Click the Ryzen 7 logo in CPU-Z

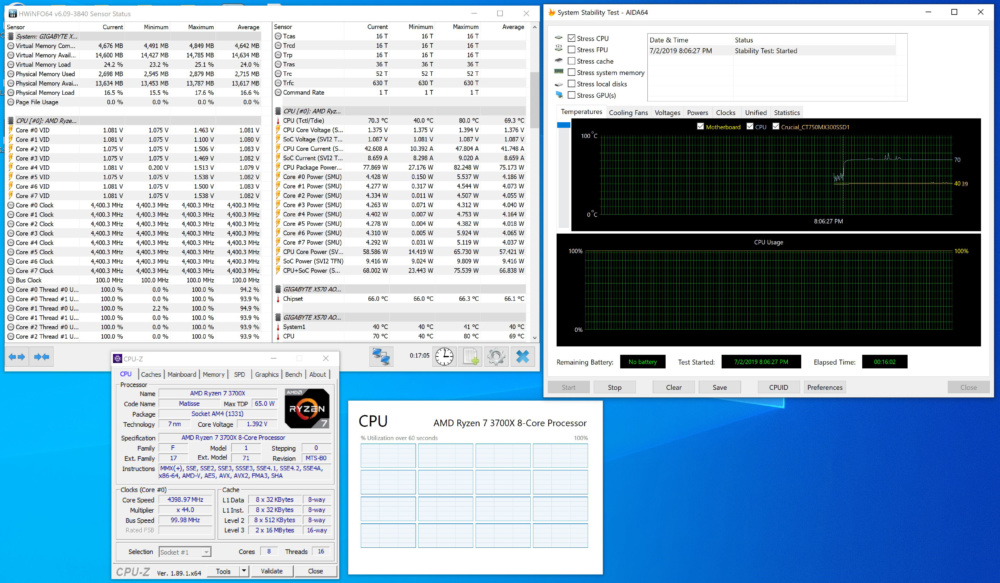[307, 408]
